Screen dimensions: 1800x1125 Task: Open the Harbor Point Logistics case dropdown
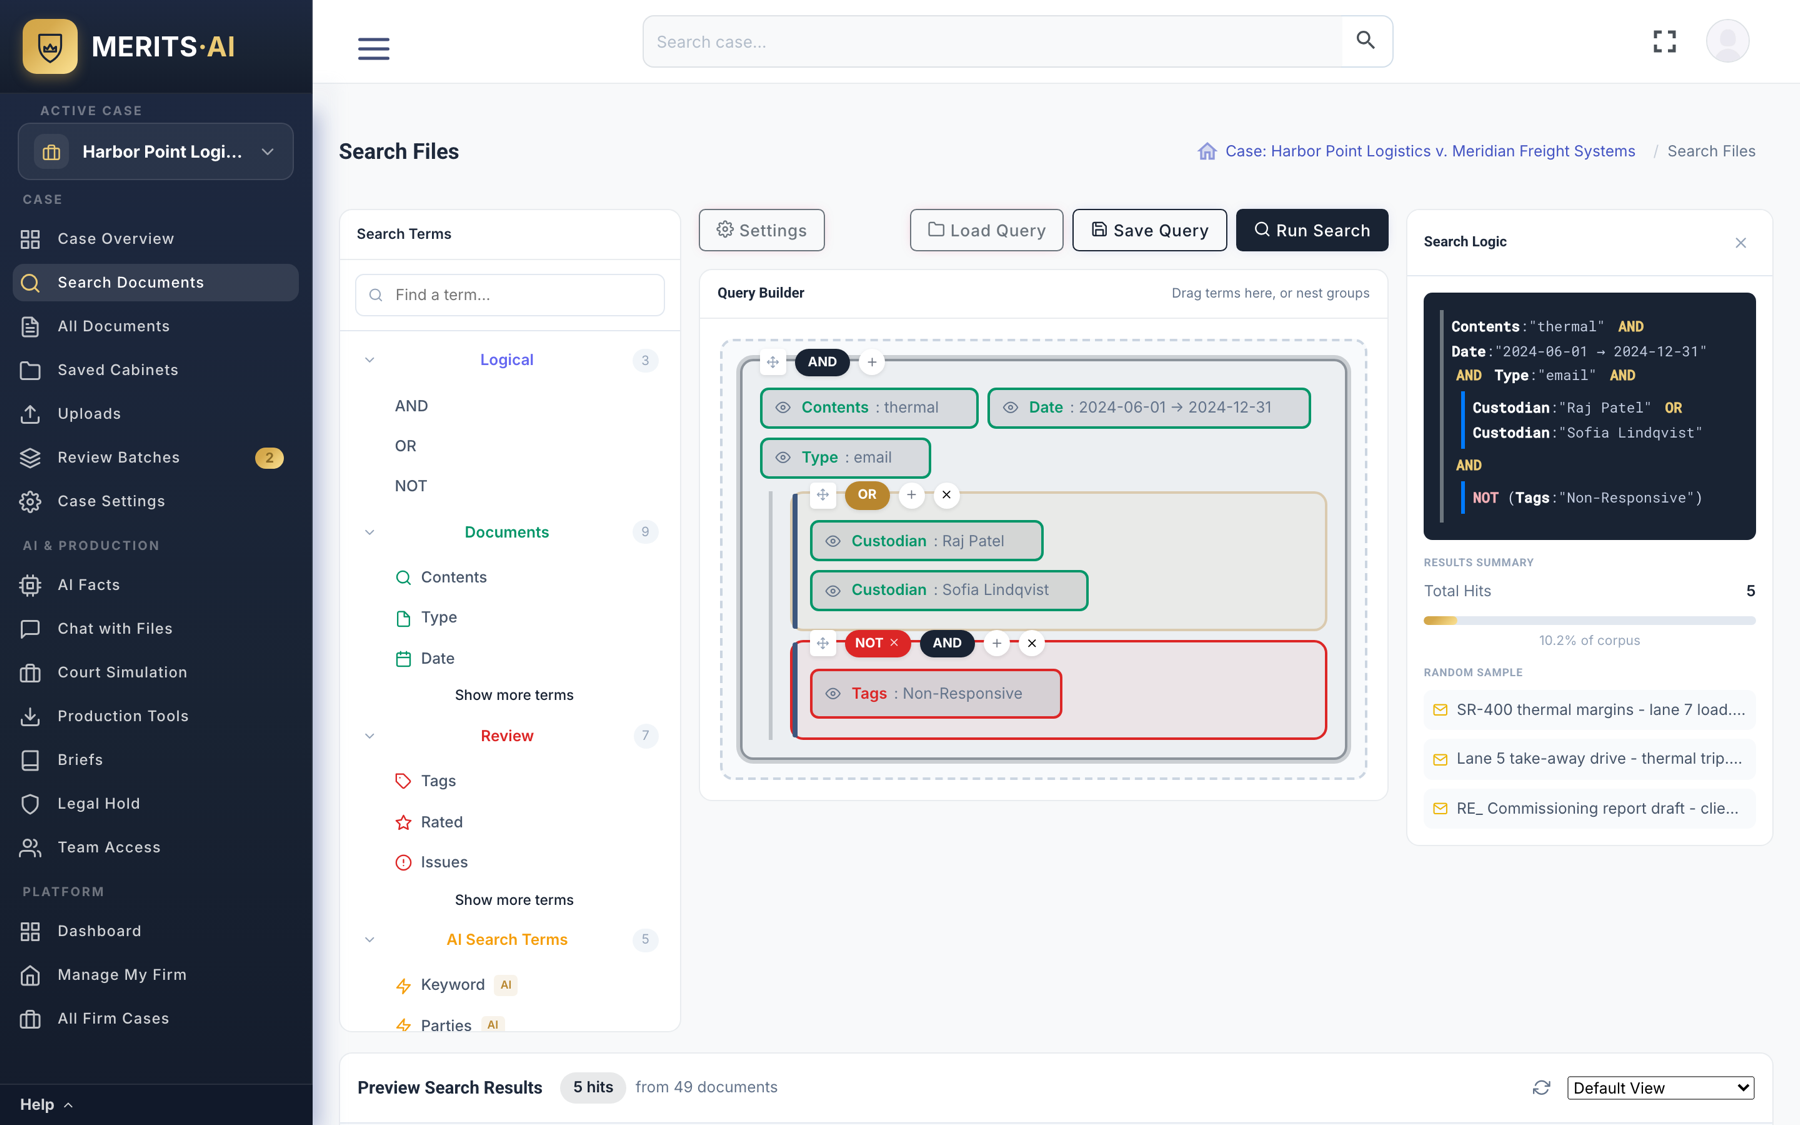click(156, 152)
